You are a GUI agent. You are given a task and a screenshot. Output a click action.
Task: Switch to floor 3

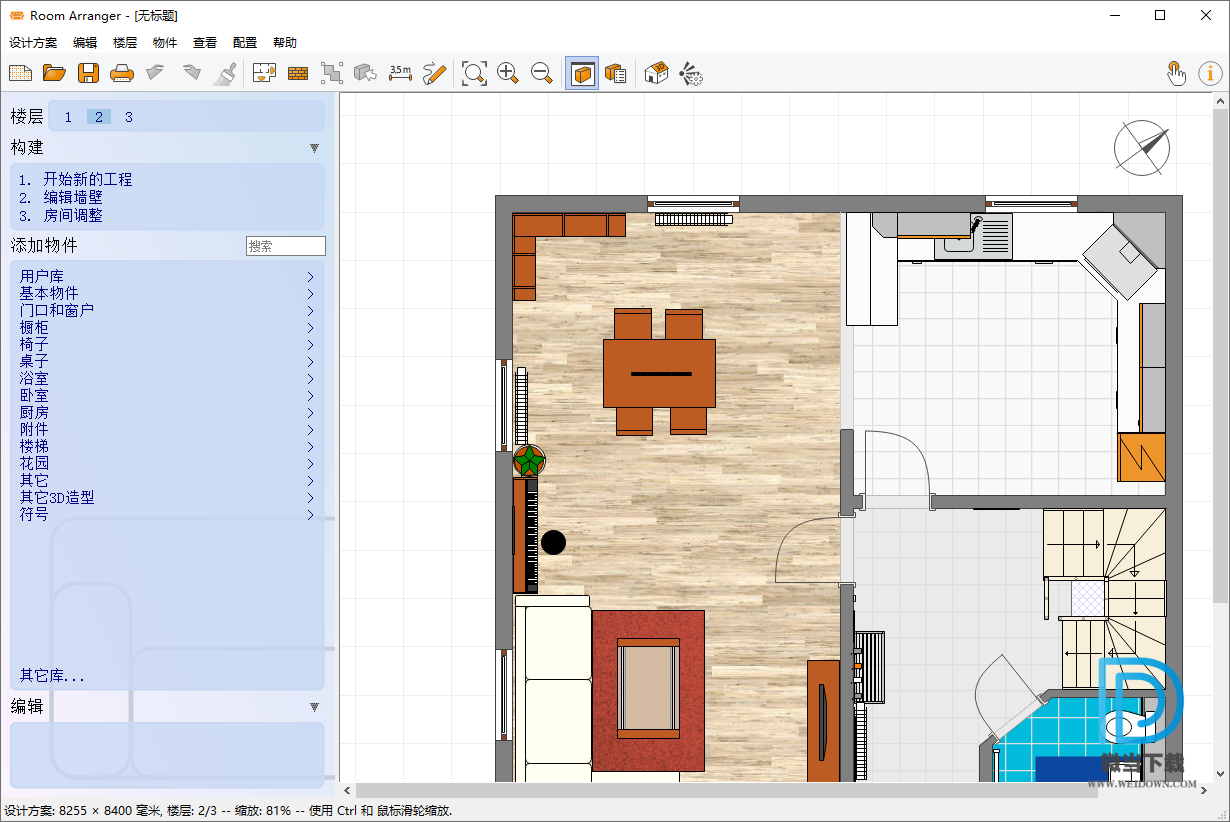[x=129, y=117]
